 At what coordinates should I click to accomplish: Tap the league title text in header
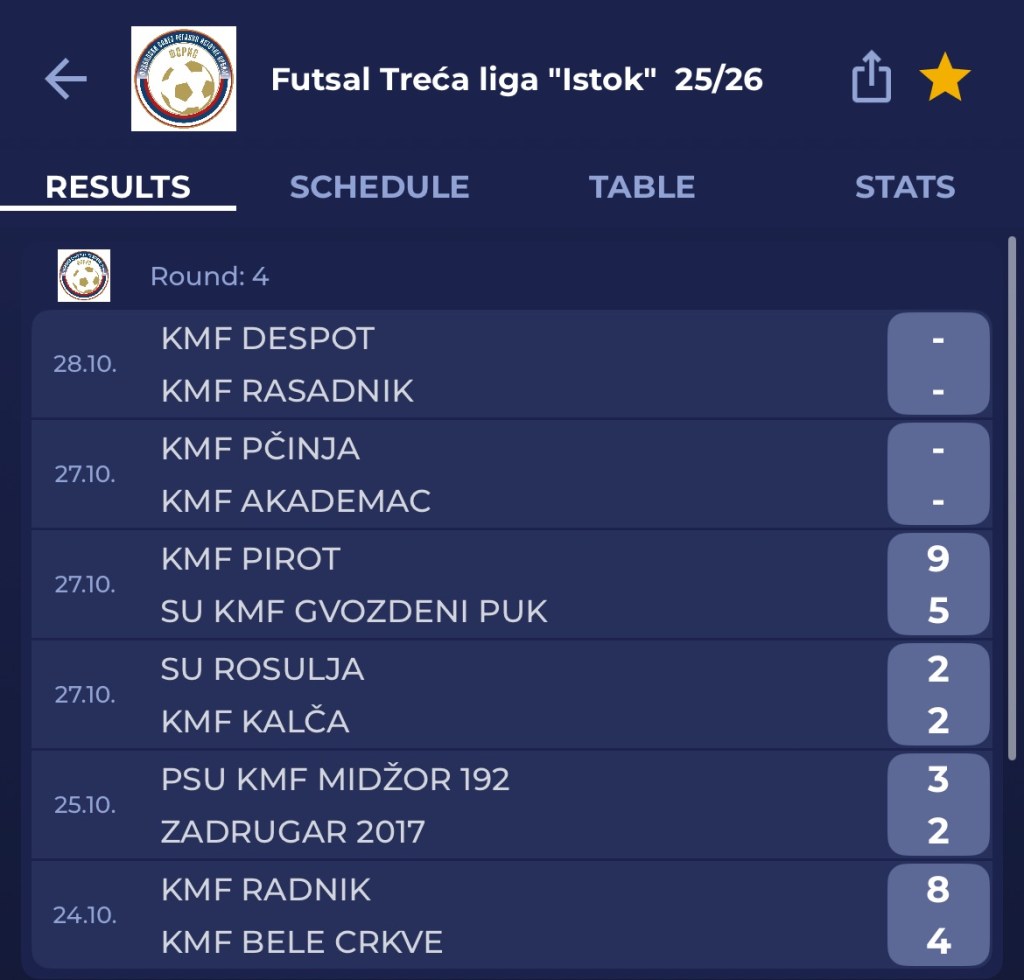click(x=517, y=79)
